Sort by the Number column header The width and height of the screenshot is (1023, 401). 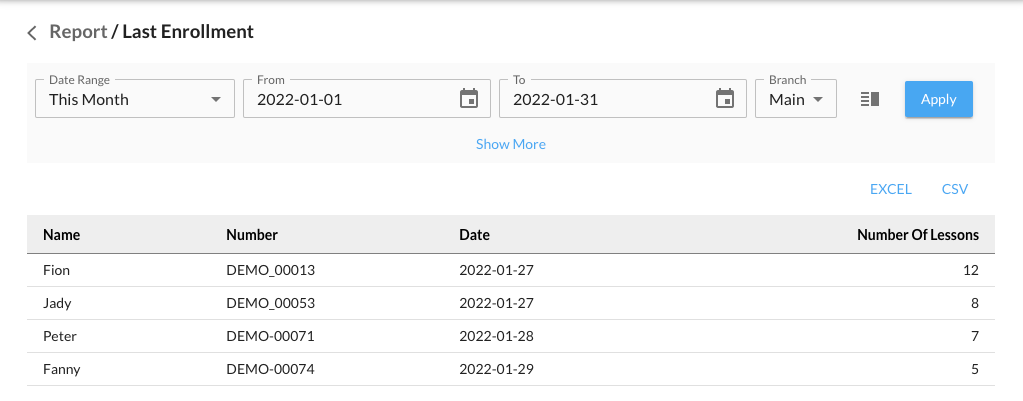252,235
